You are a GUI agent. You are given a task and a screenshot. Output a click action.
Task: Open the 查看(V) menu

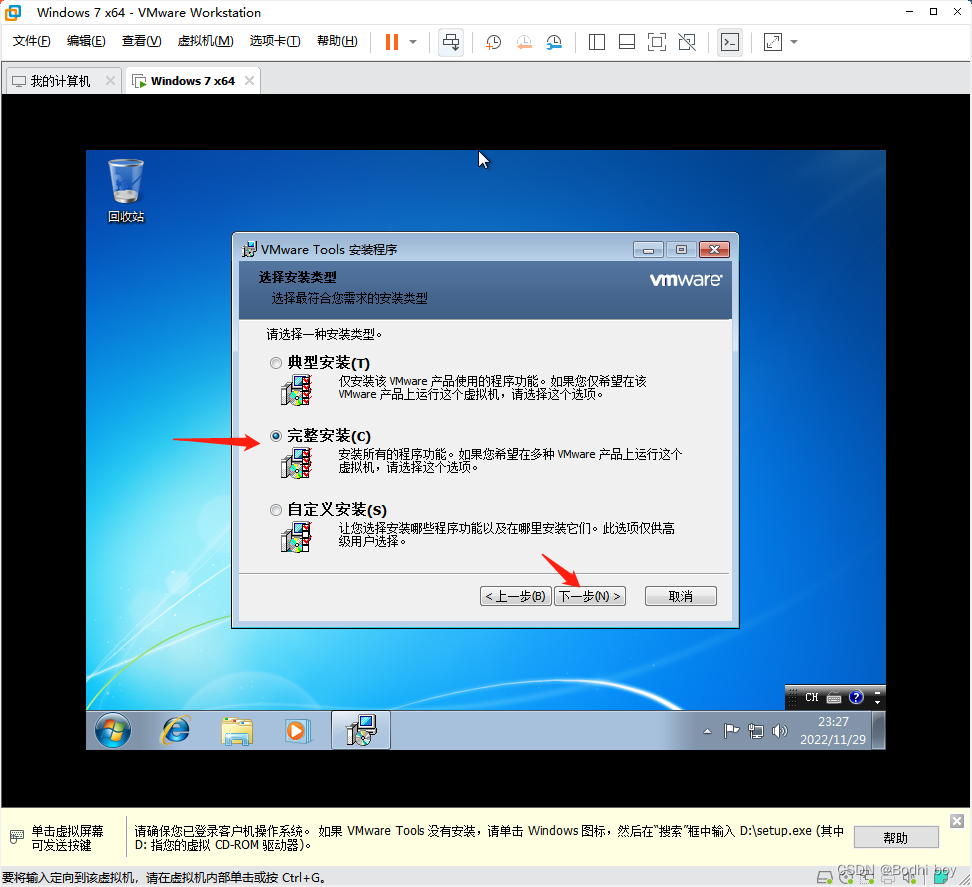141,41
